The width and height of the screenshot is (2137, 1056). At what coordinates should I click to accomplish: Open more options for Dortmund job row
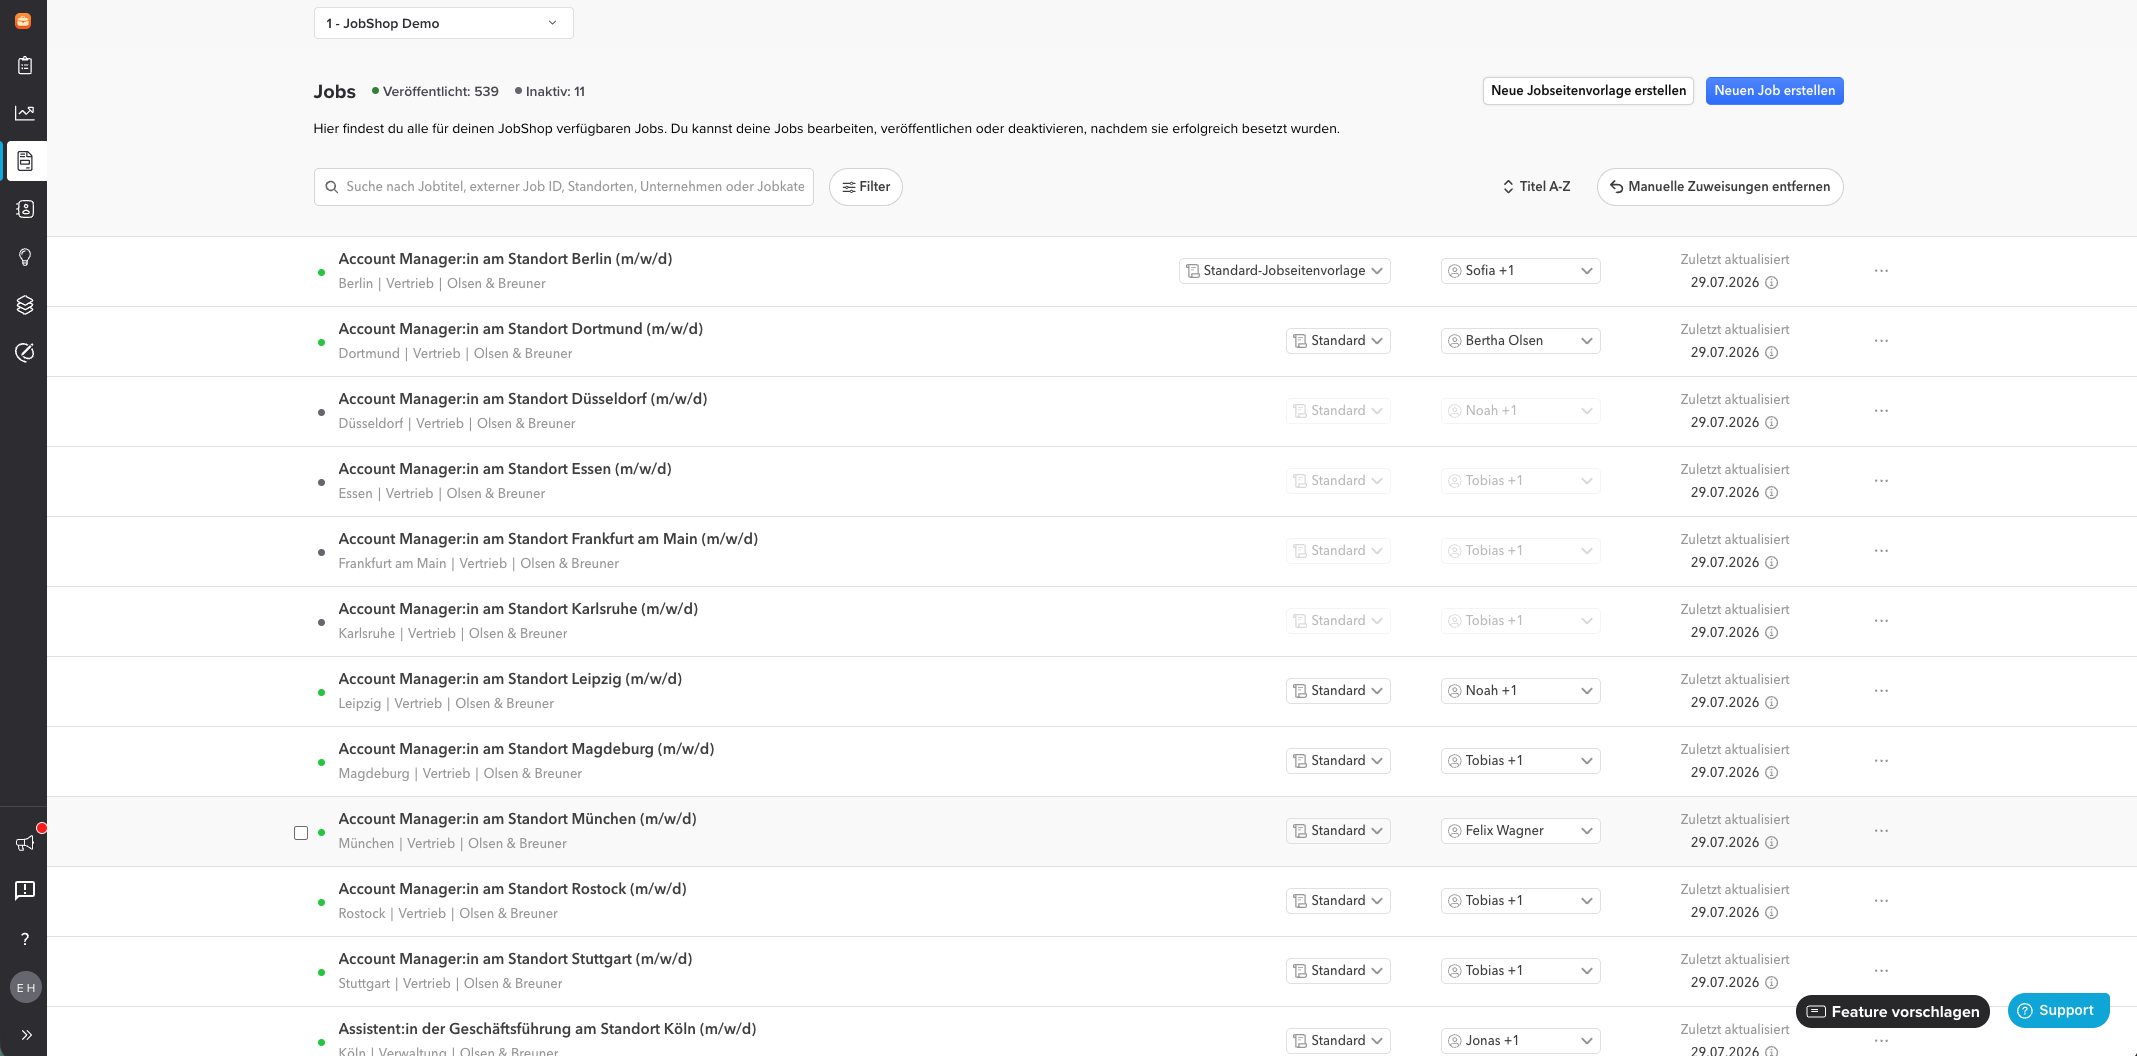pos(1881,341)
